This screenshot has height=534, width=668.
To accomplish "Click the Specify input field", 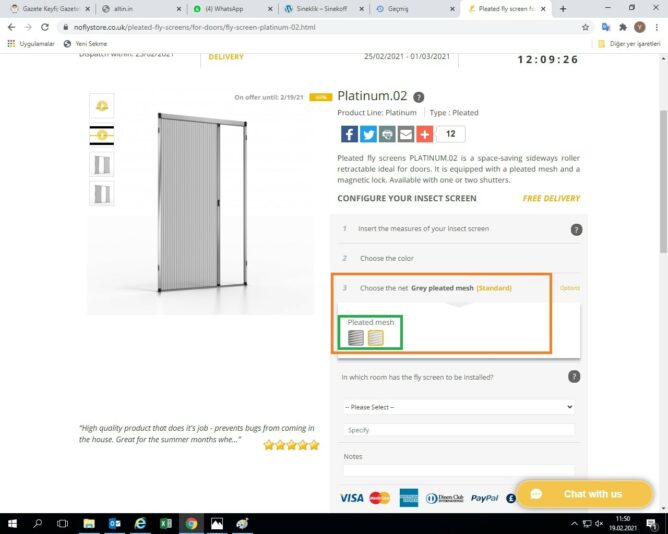I will pos(458,430).
